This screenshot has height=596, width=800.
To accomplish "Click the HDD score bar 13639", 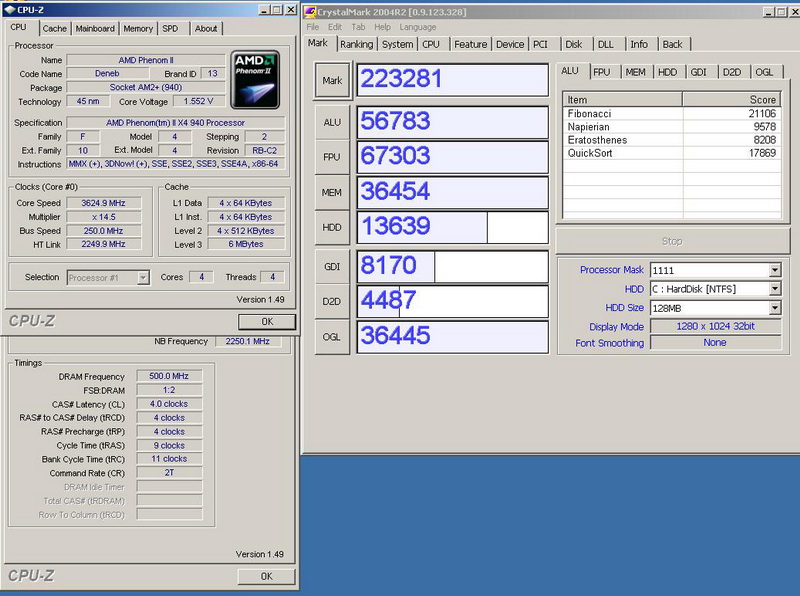I will pos(453,228).
